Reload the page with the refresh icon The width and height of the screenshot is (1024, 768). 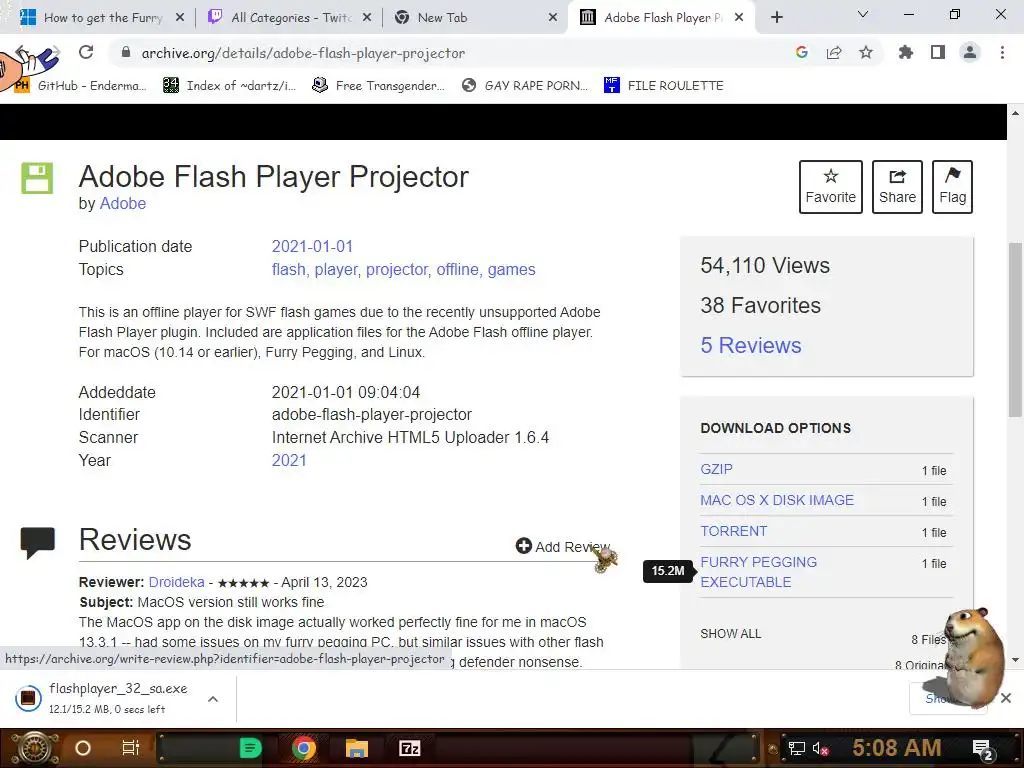[86, 52]
